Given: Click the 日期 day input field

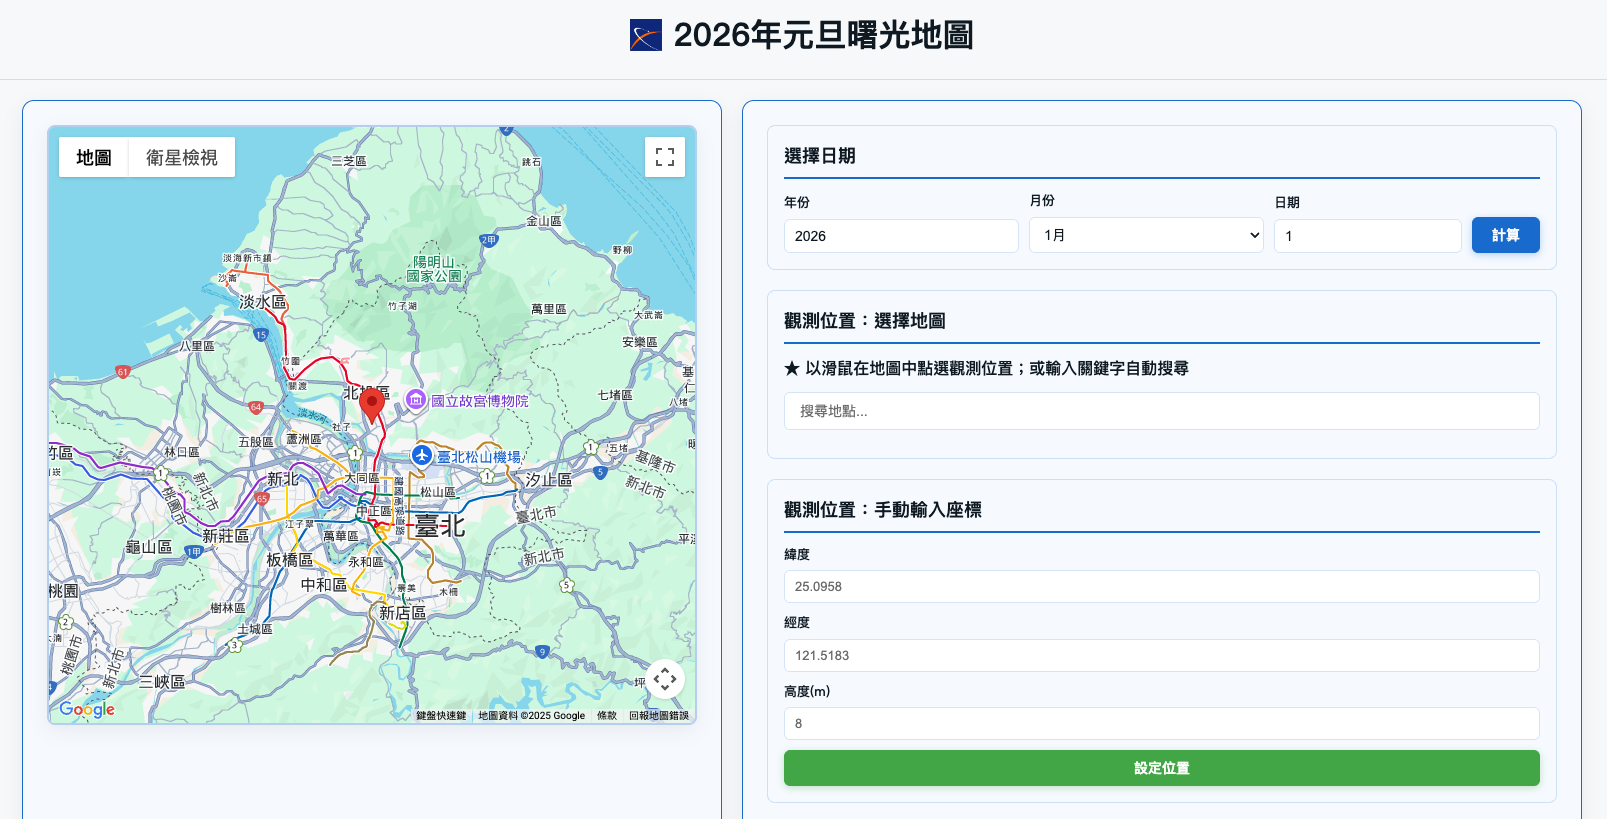Looking at the screenshot, I should pos(1368,236).
